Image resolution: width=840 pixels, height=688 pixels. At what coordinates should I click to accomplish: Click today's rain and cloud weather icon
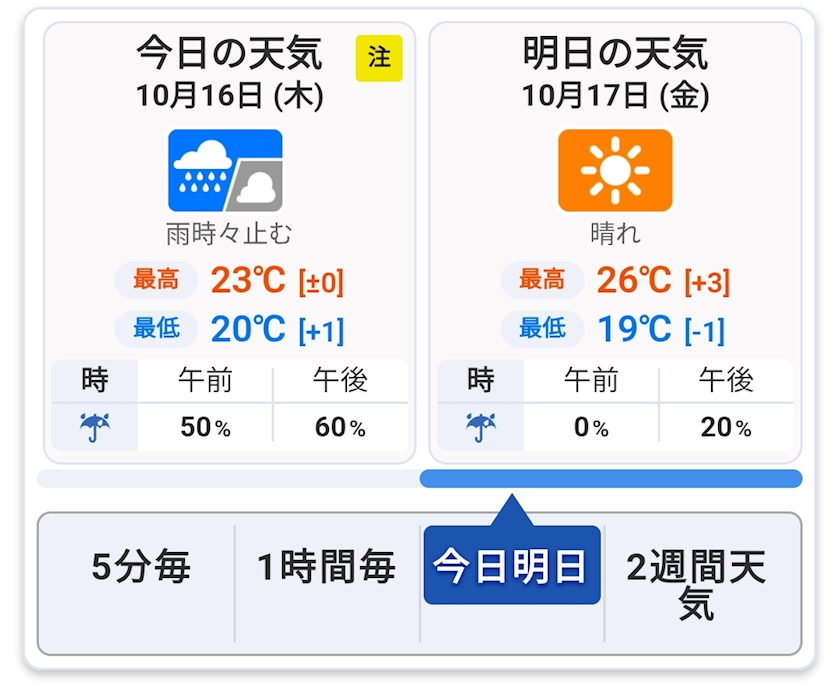coord(225,170)
